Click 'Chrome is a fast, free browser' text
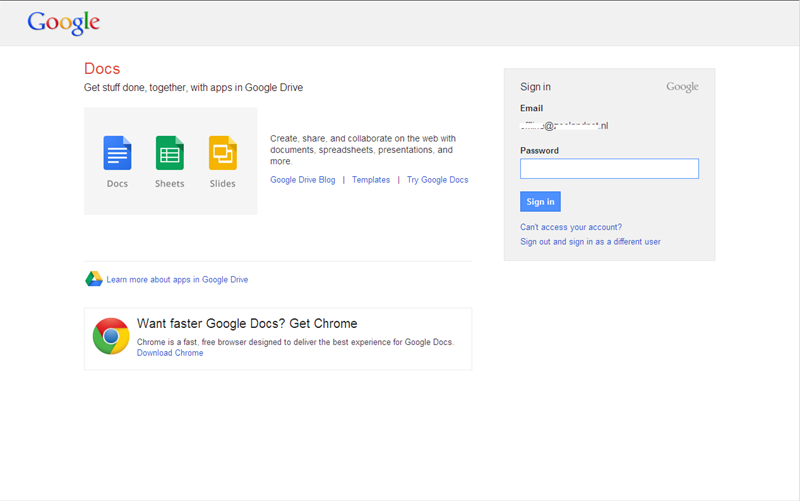The image size is (800, 501). (x=295, y=342)
